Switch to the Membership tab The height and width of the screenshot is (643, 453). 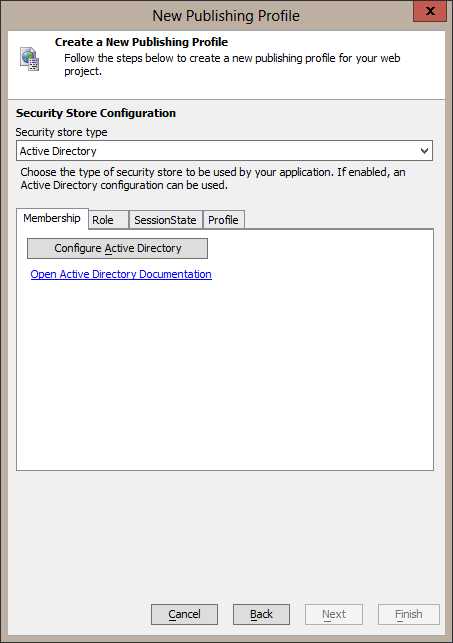click(x=52, y=218)
